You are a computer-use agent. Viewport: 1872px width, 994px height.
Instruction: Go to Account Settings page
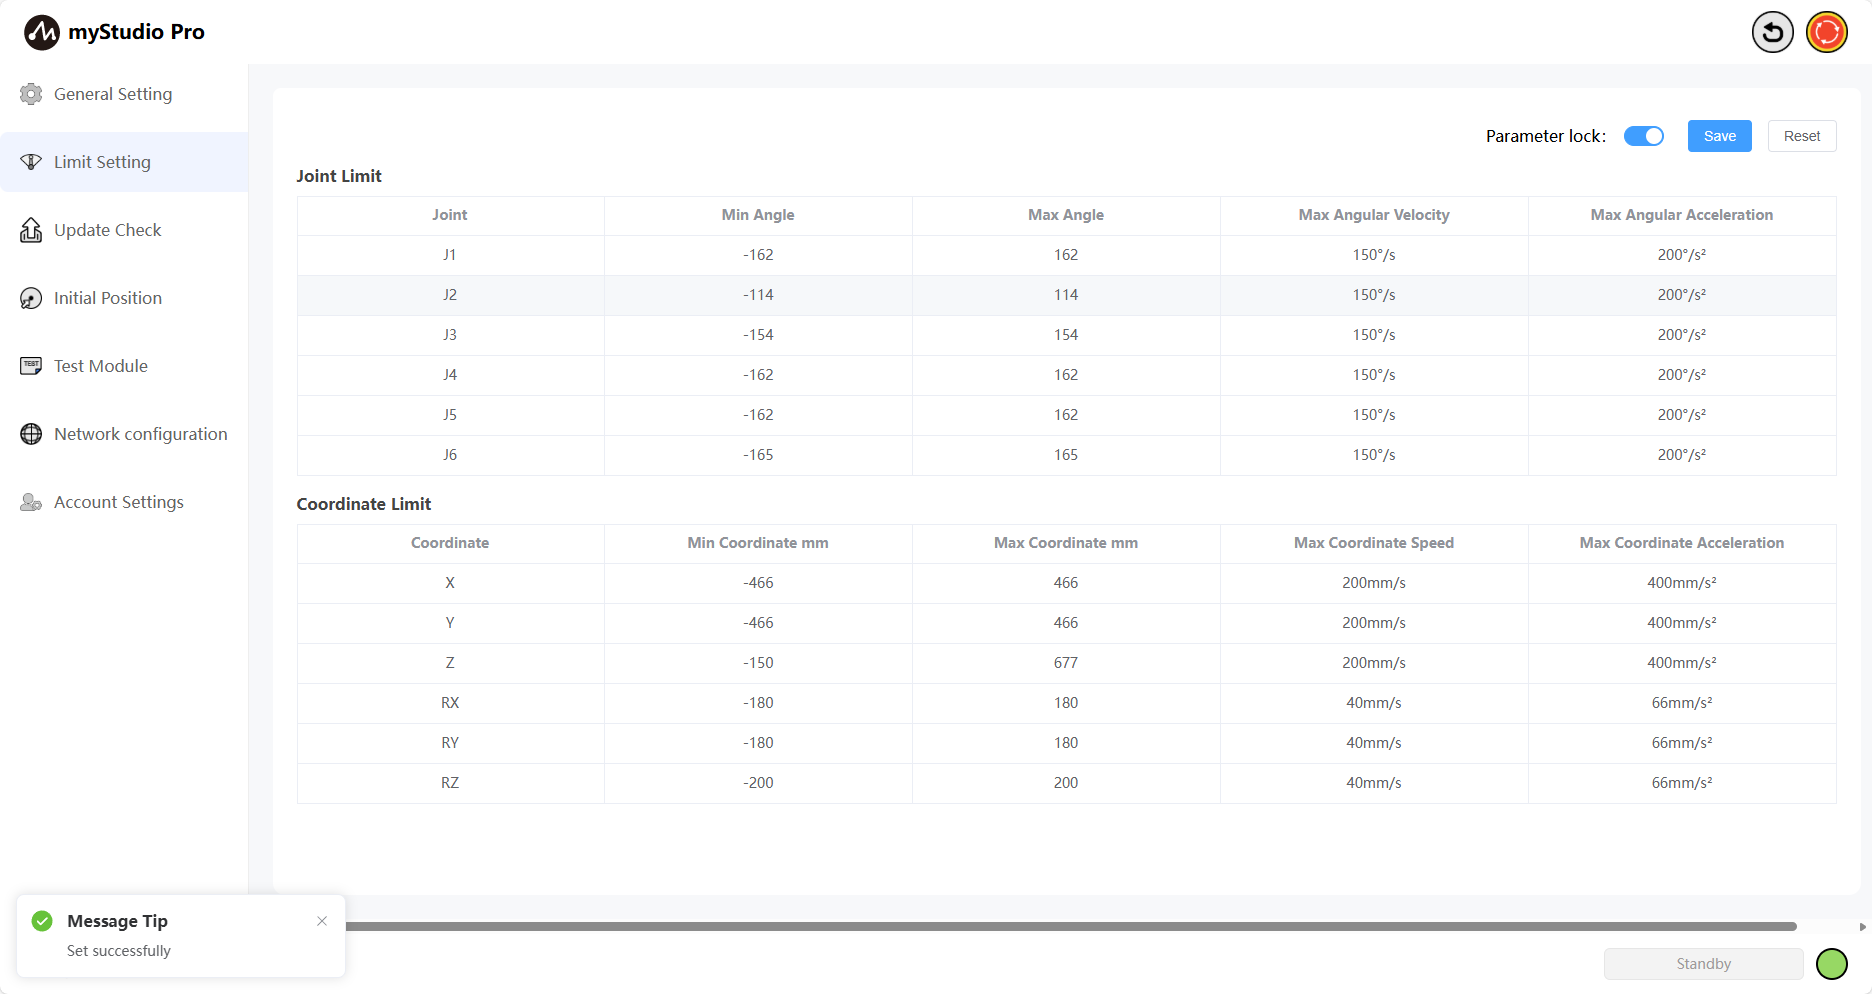pos(118,502)
